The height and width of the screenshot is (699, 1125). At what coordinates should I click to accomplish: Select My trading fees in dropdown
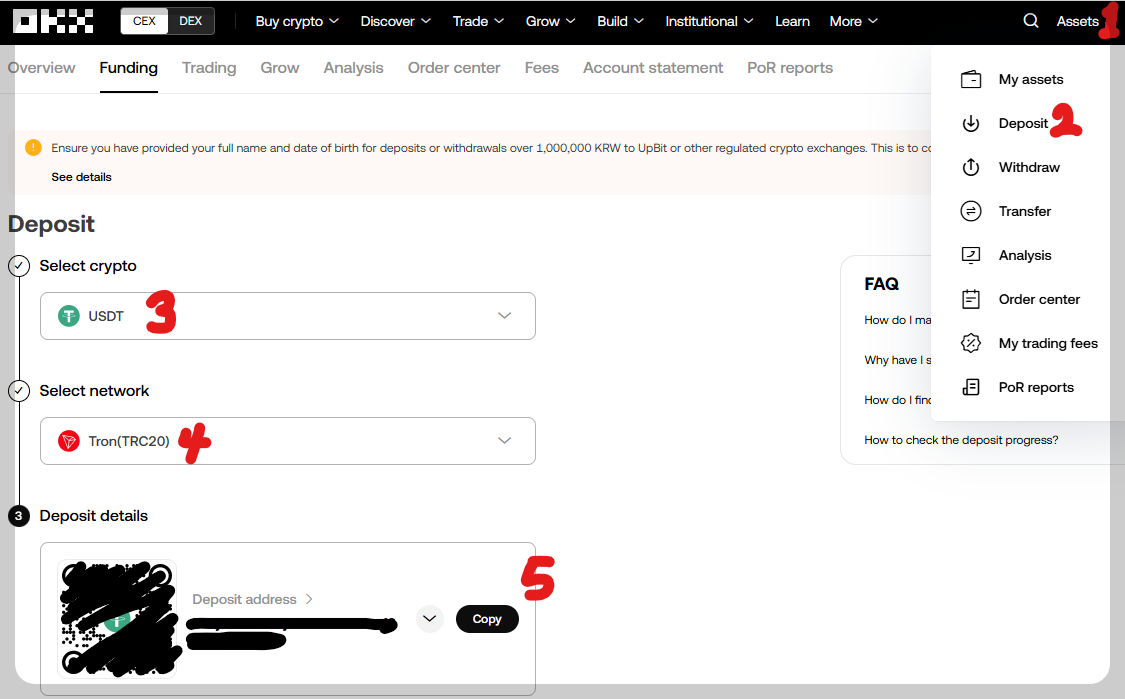1048,343
